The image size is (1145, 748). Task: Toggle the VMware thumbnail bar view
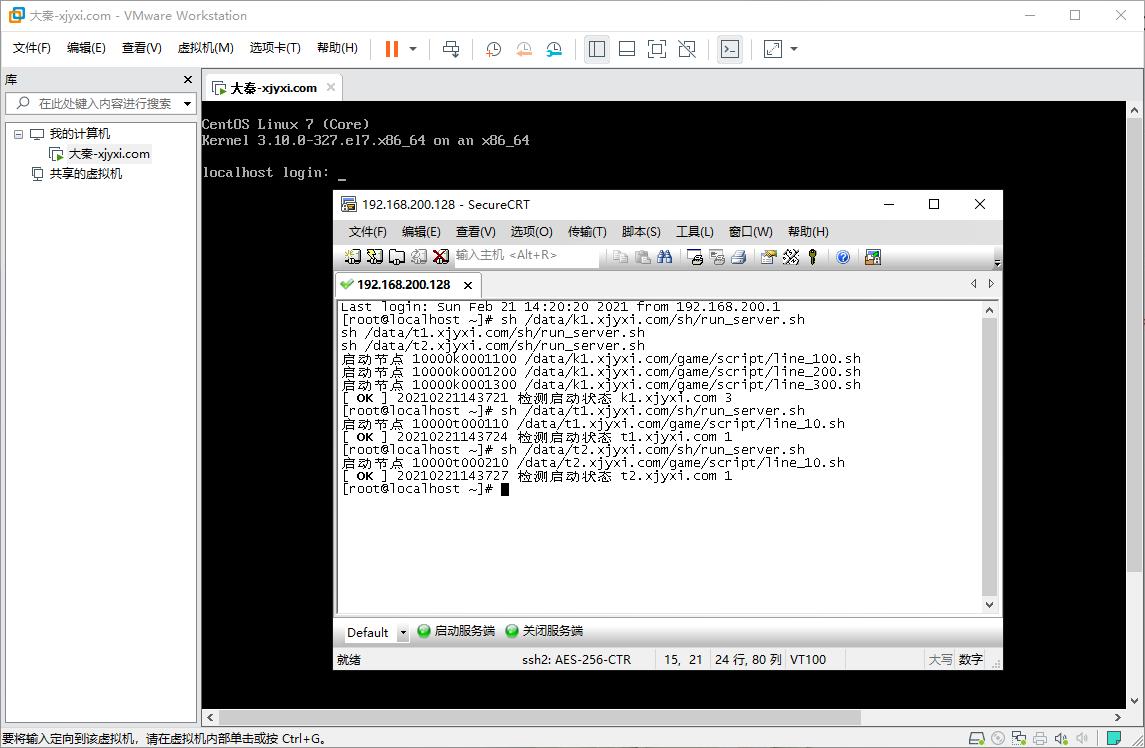pos(627,49)
